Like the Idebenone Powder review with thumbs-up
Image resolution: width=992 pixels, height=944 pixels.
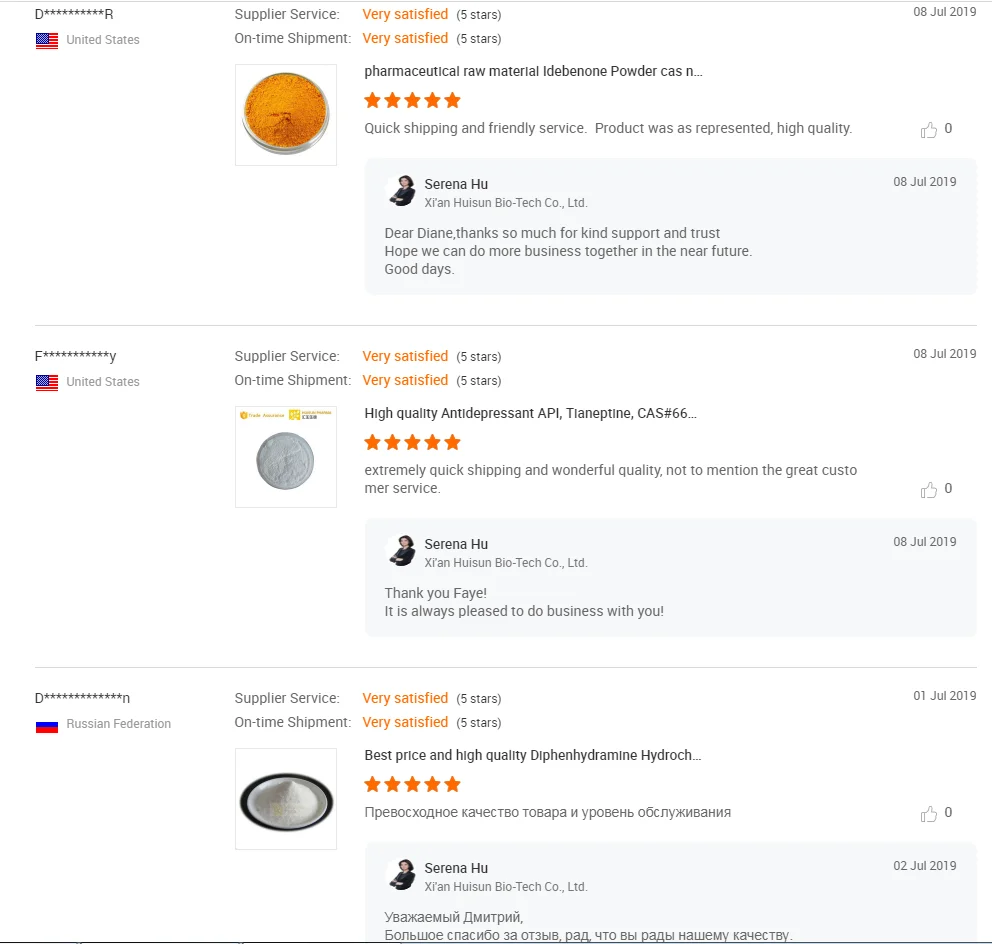coord(929,130)
